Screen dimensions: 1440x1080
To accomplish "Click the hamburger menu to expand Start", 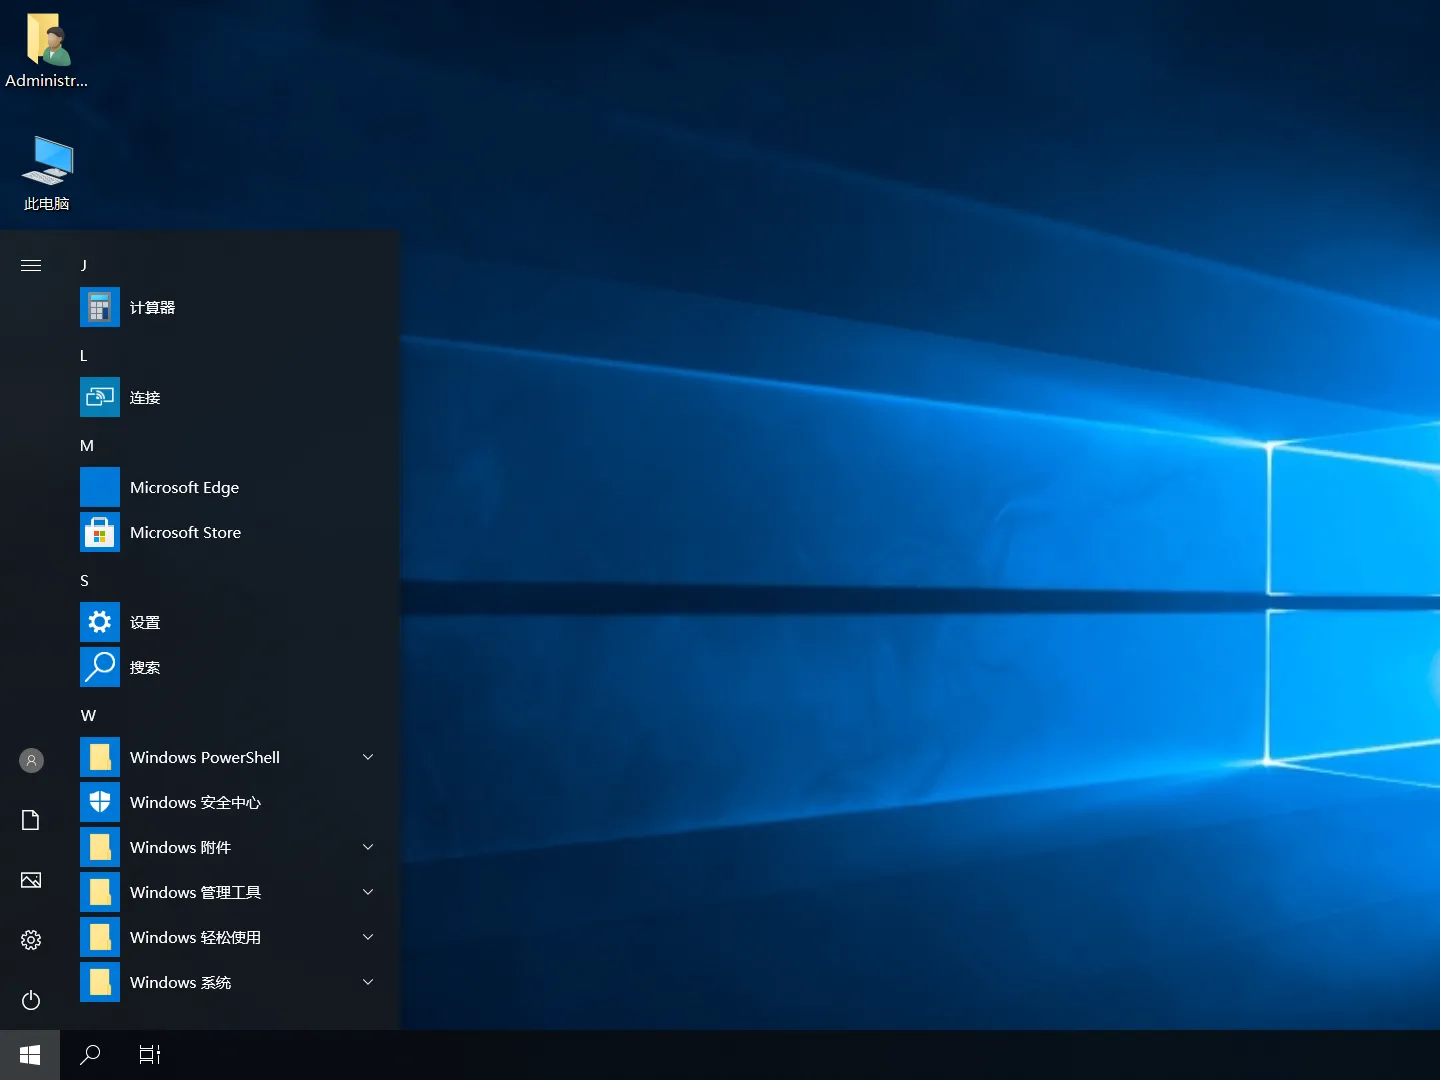I will 30,265.
